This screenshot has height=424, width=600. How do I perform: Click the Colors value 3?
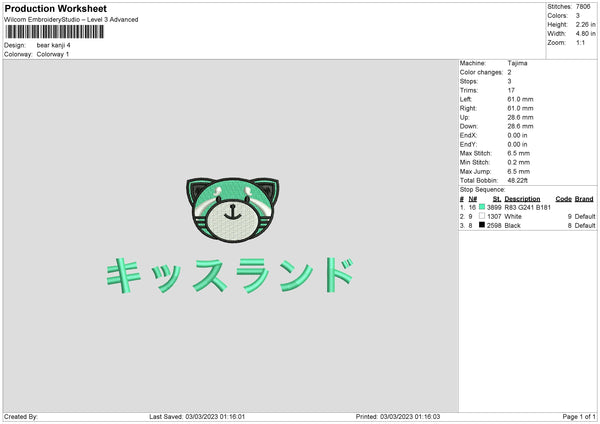click(x=577, y=16)
